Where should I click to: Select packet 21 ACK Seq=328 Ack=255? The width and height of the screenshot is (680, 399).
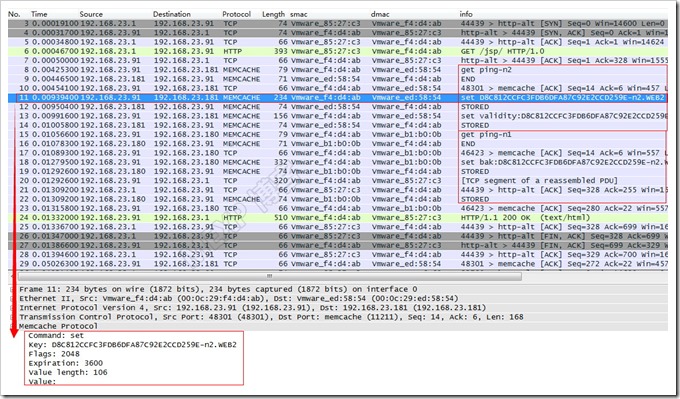coord(338,190)
